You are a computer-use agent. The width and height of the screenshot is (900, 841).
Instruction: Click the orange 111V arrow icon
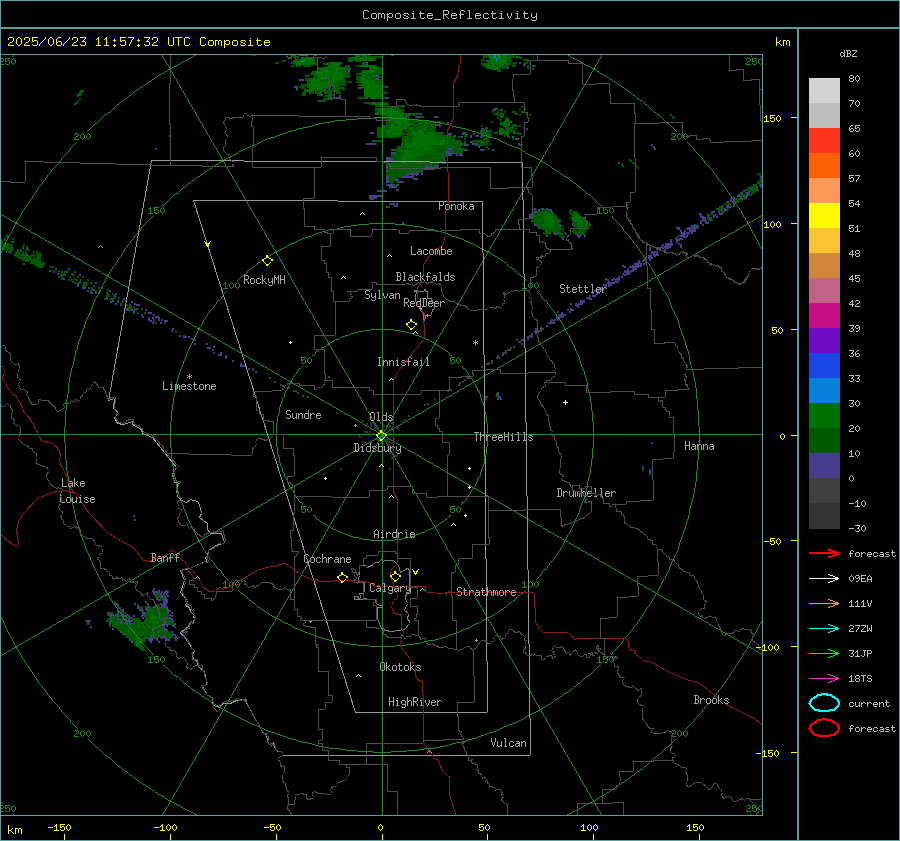pos(824,603)
